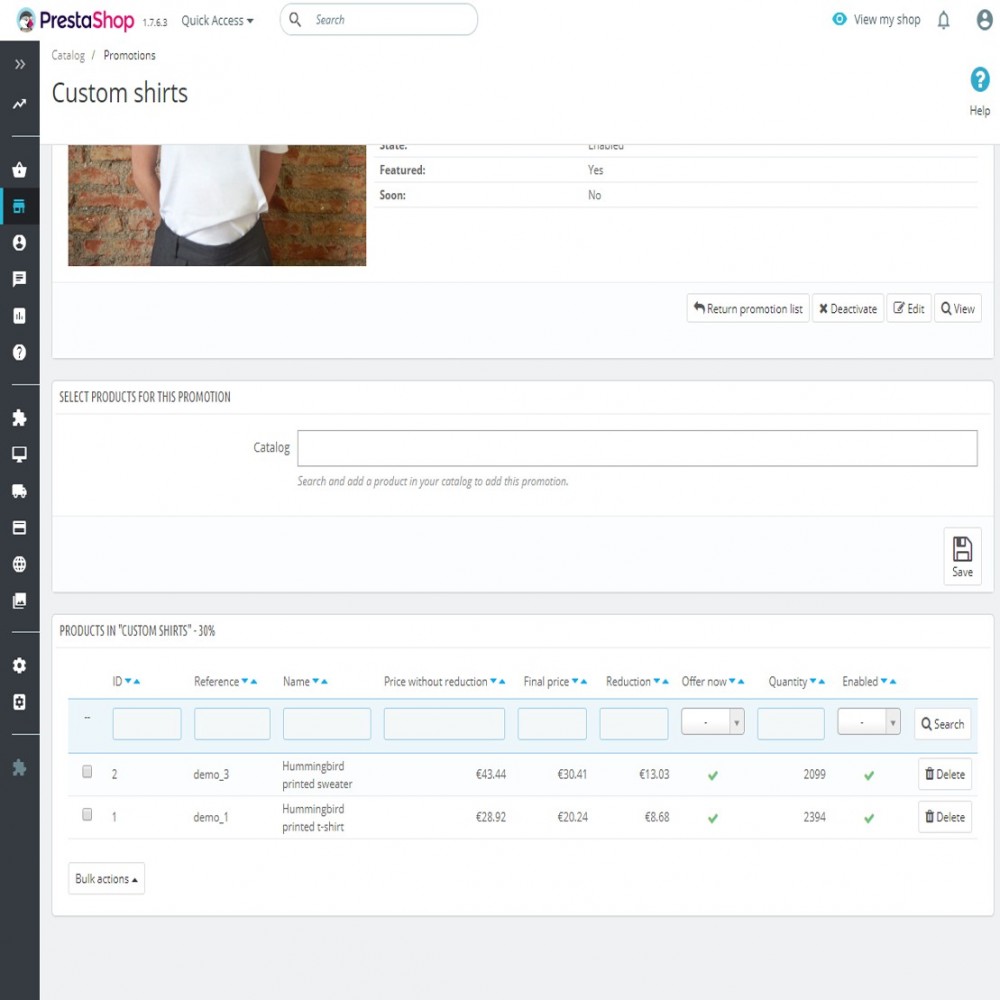The image size is (1000, 1000).
Task: Open the Offer now filter dropdown
Action: [712, 722]
